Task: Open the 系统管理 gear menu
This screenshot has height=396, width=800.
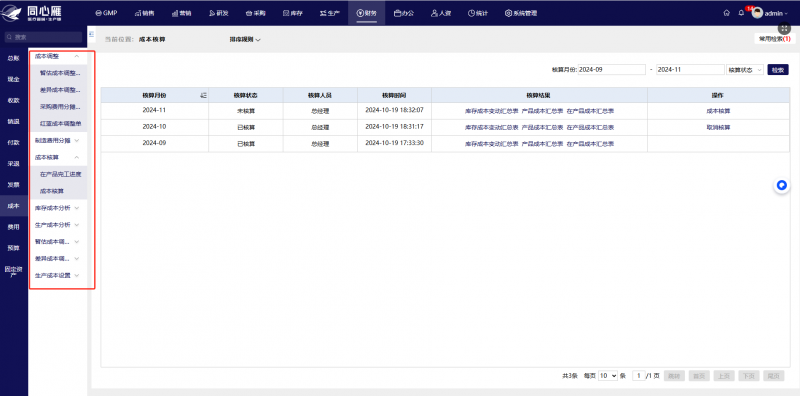Action: (521, 13)
